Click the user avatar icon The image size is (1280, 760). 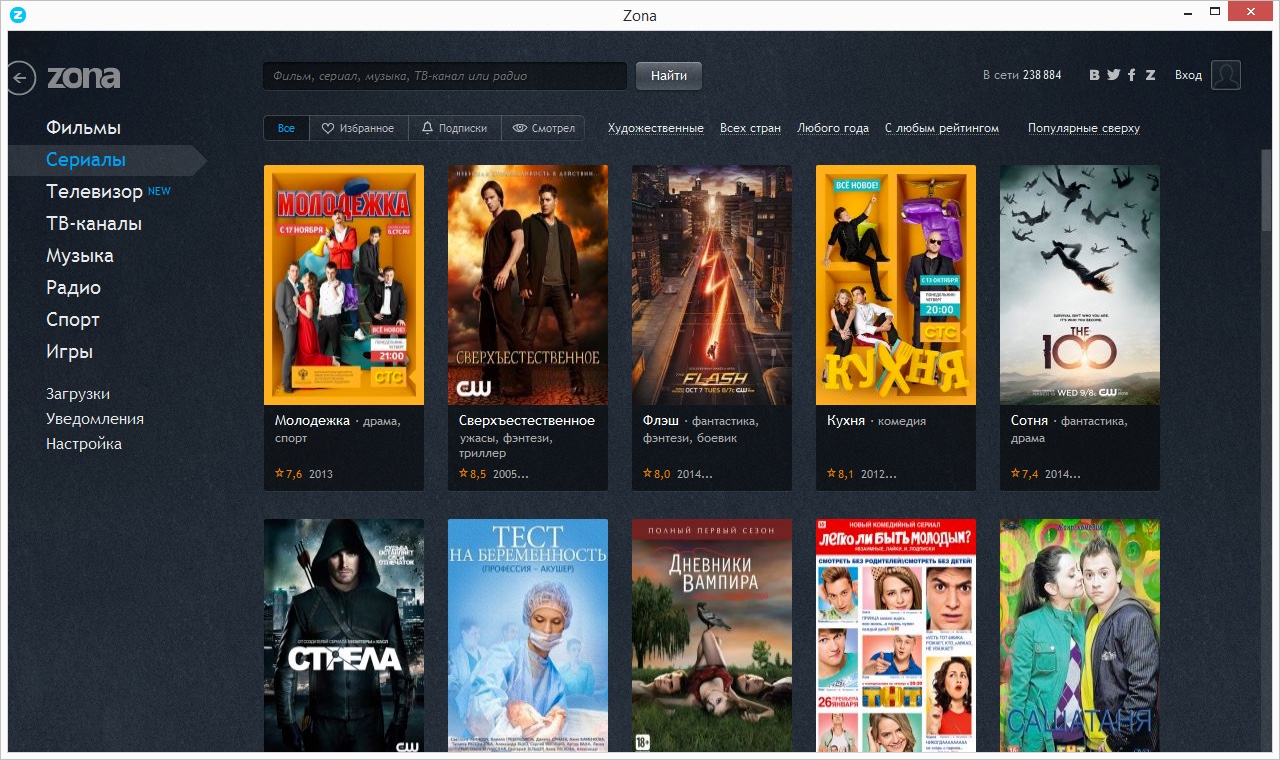pyautogui.click(x=1226, y=75)
